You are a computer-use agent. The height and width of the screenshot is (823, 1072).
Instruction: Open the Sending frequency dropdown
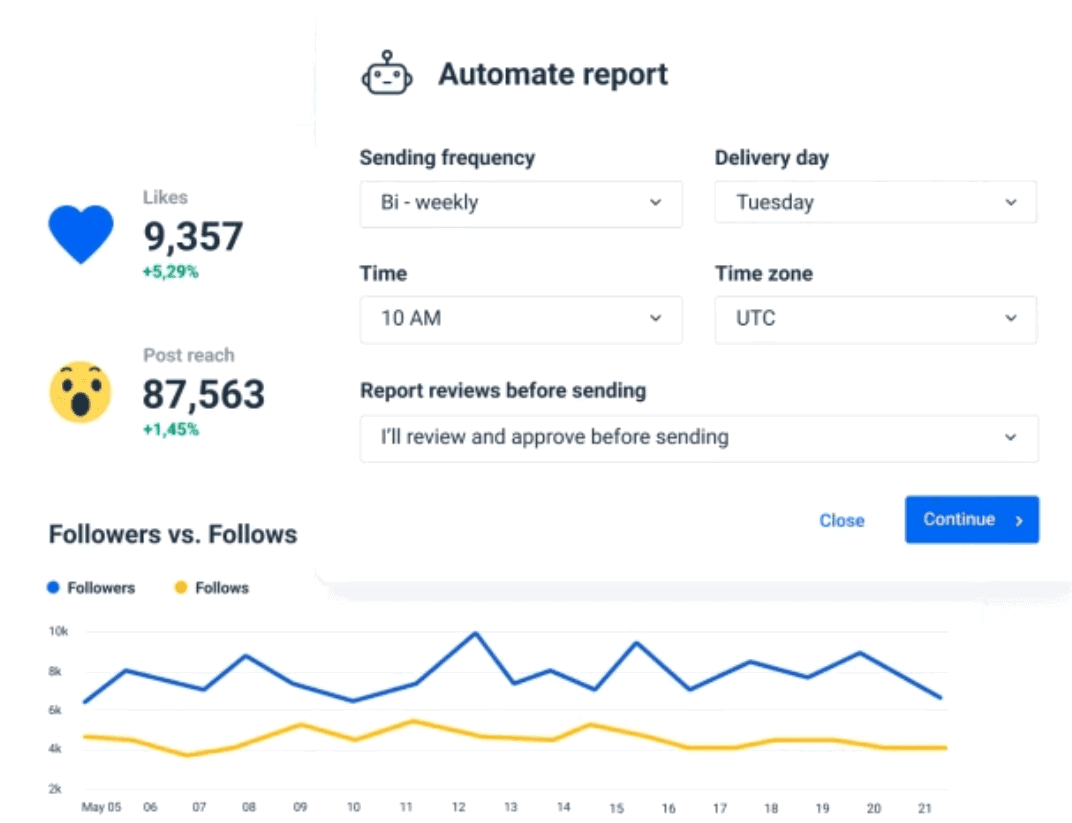[x=520, y=203]
